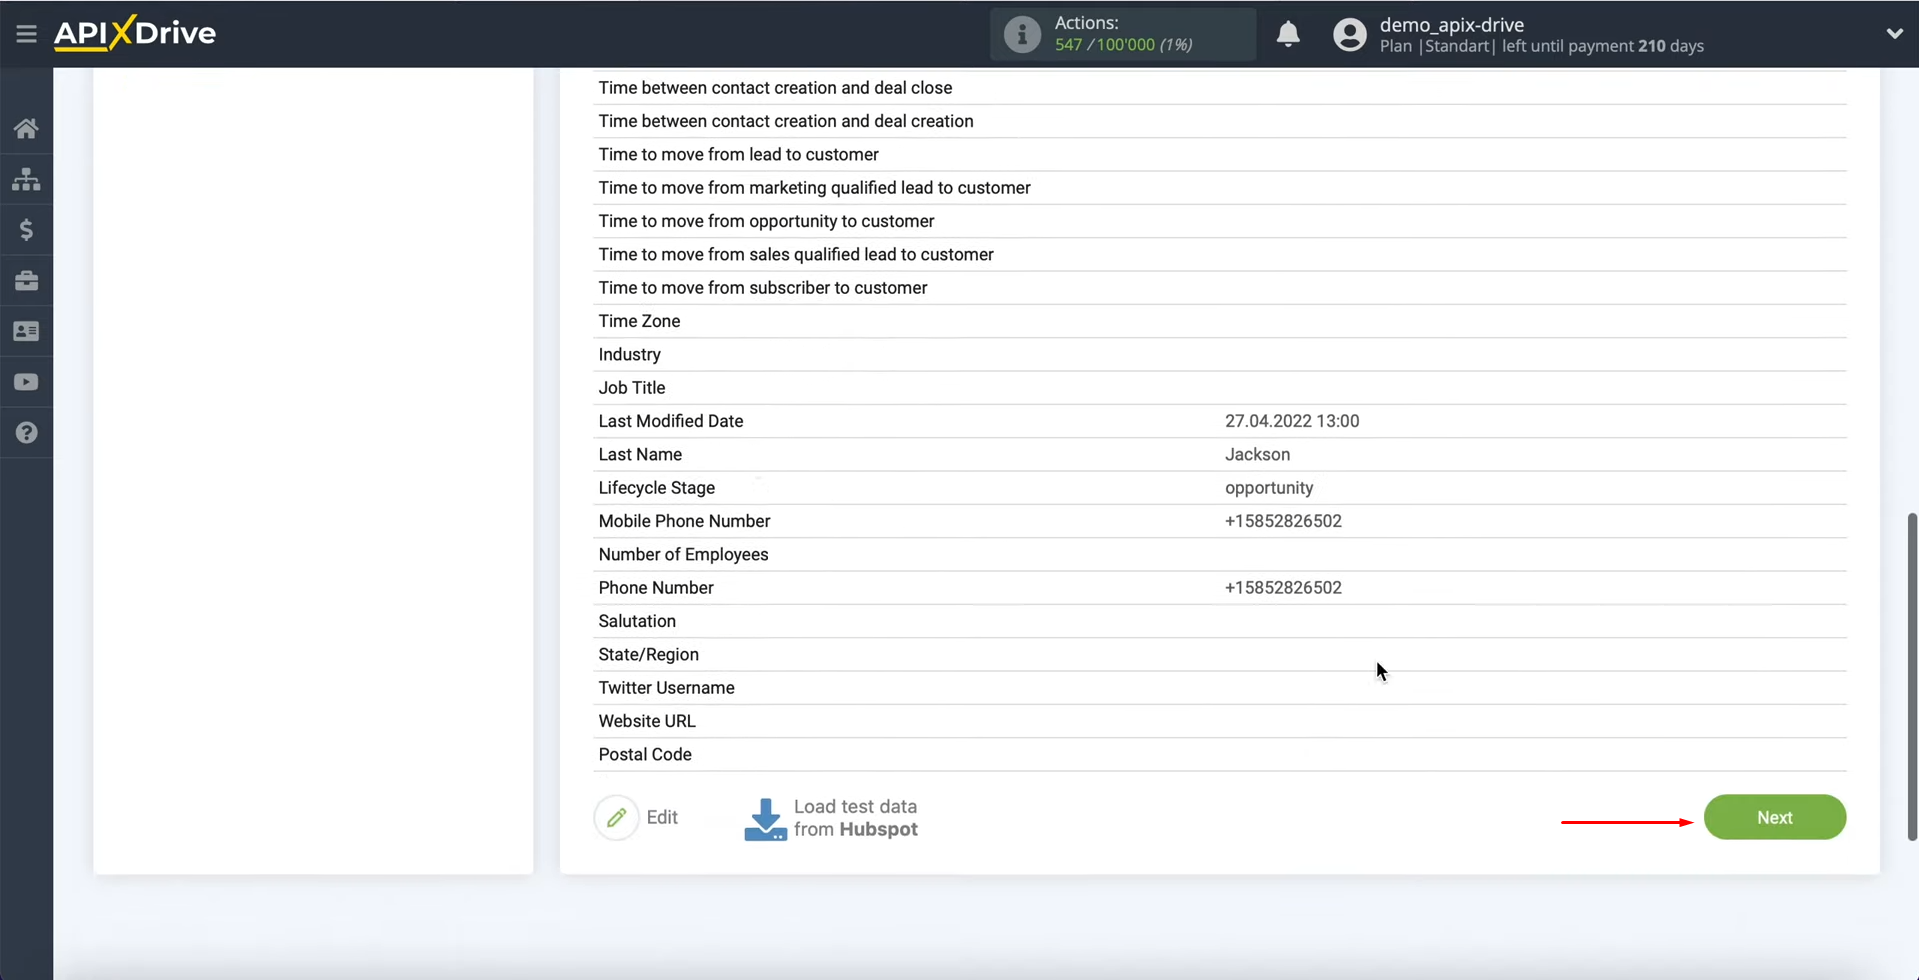Viewport: 1919px width, 980px height.
Task: Click the dollar Payments icon in sidebar
Action: point(26,229)
